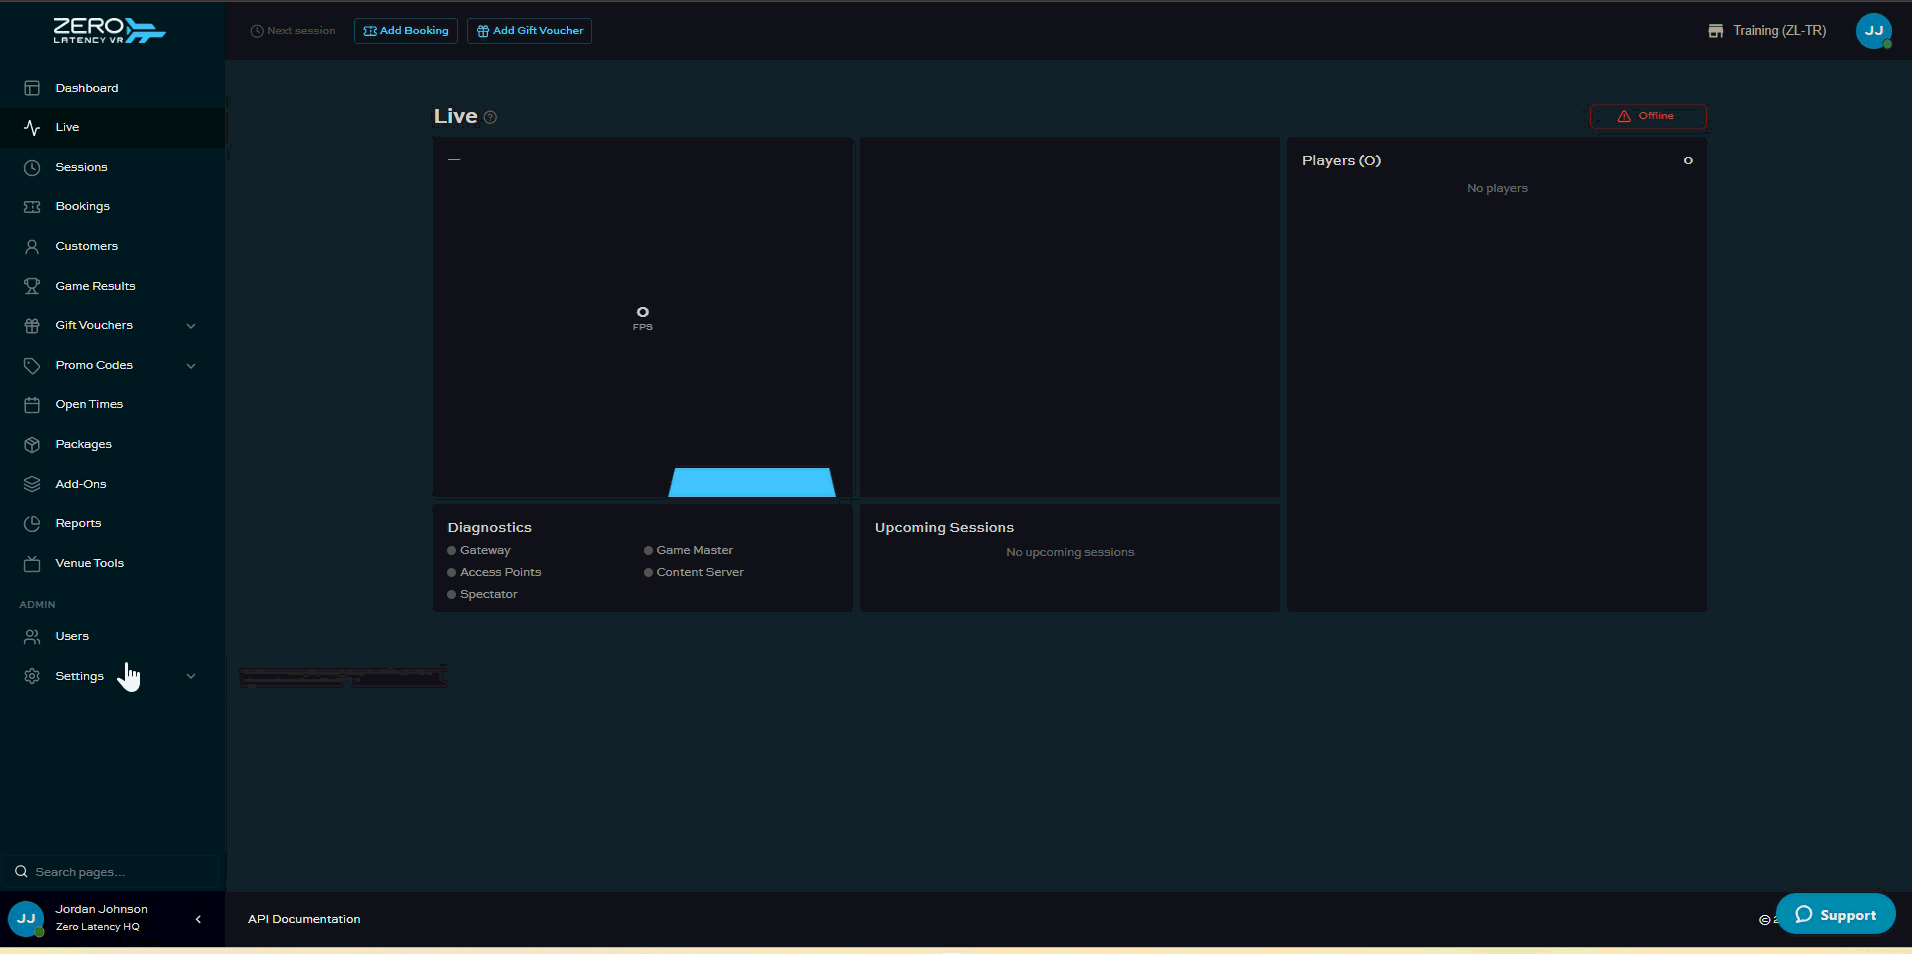Go to Open Times page
1912x954 pixels.
(89, 405)
